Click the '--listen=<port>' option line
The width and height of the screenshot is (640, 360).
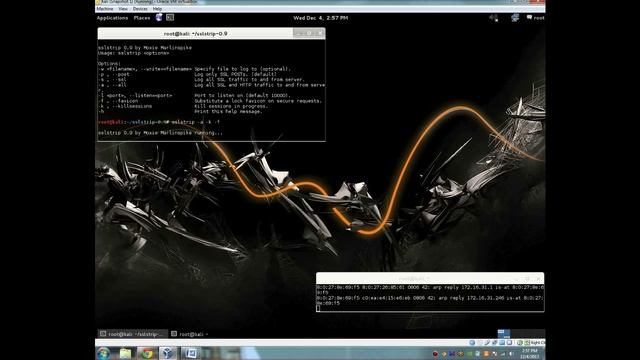tap(194, 96)
